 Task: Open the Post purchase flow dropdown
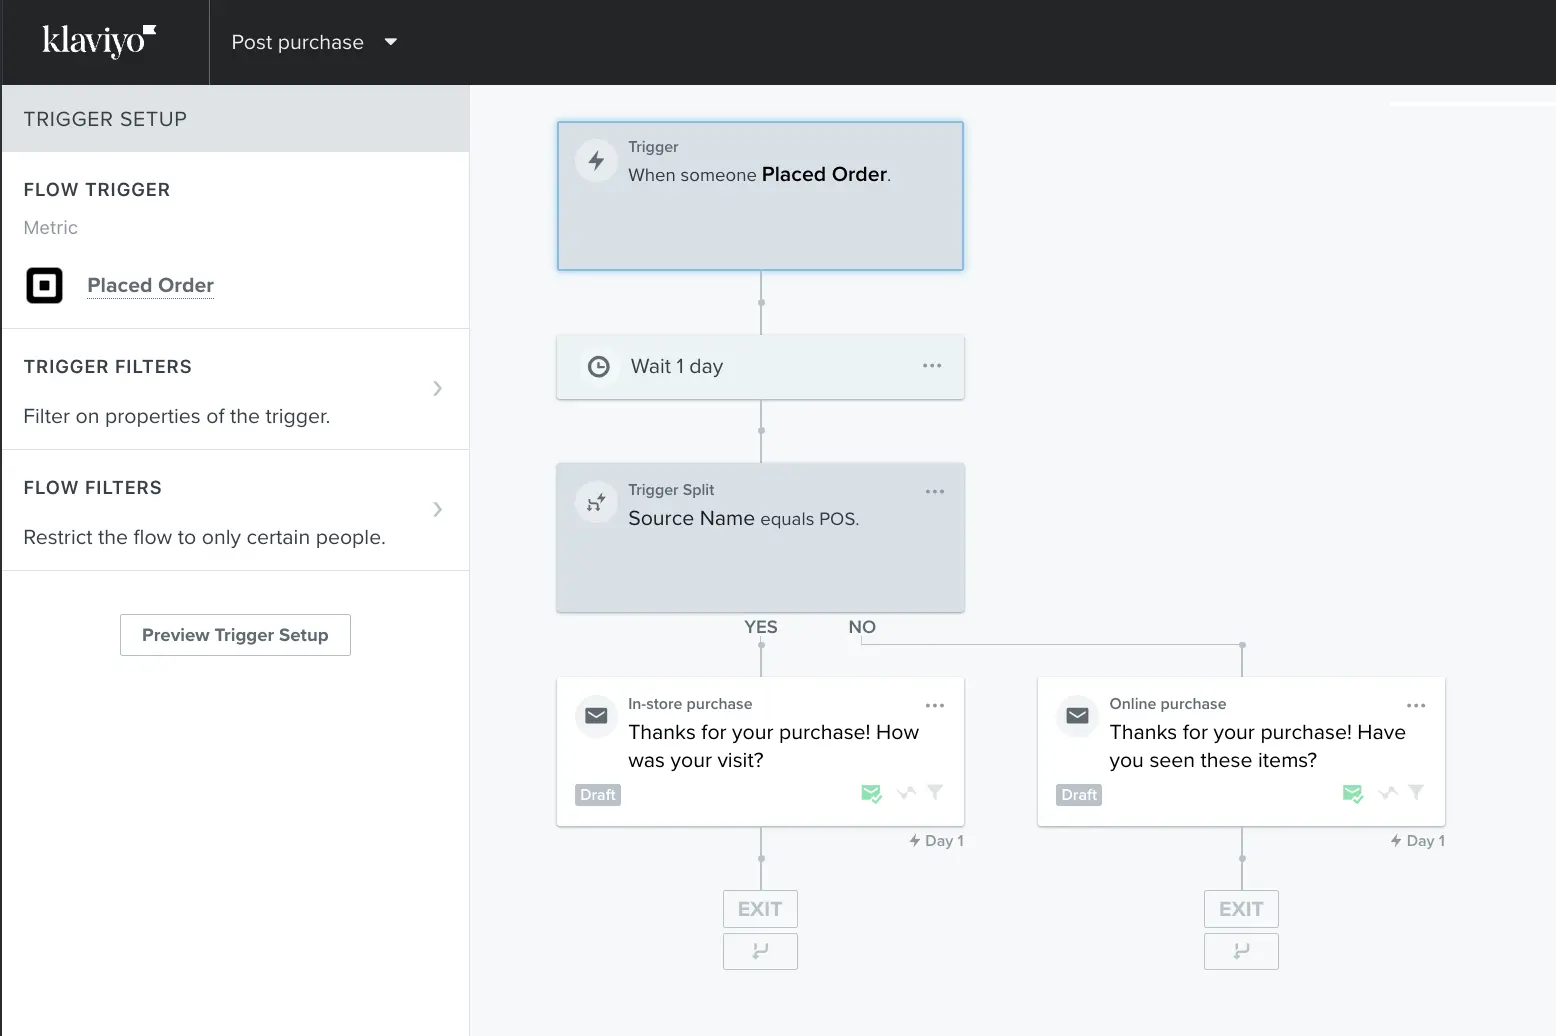tap(314, 42)
